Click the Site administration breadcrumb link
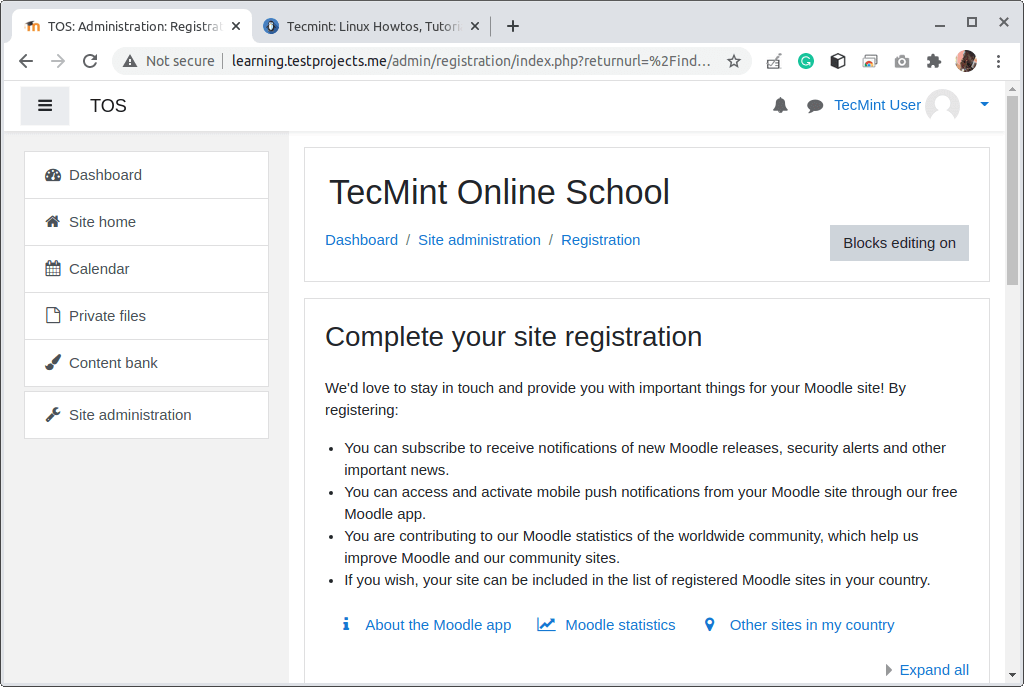Viewport: 1024px width, 687px height. pyautogui.click(x=479, y=240)
